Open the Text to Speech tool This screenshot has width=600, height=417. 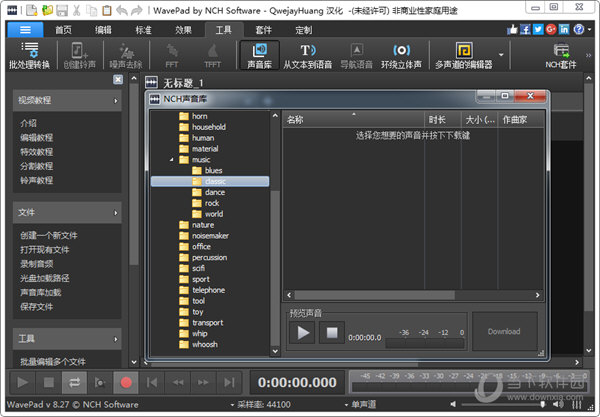click(x=308, y=56)
